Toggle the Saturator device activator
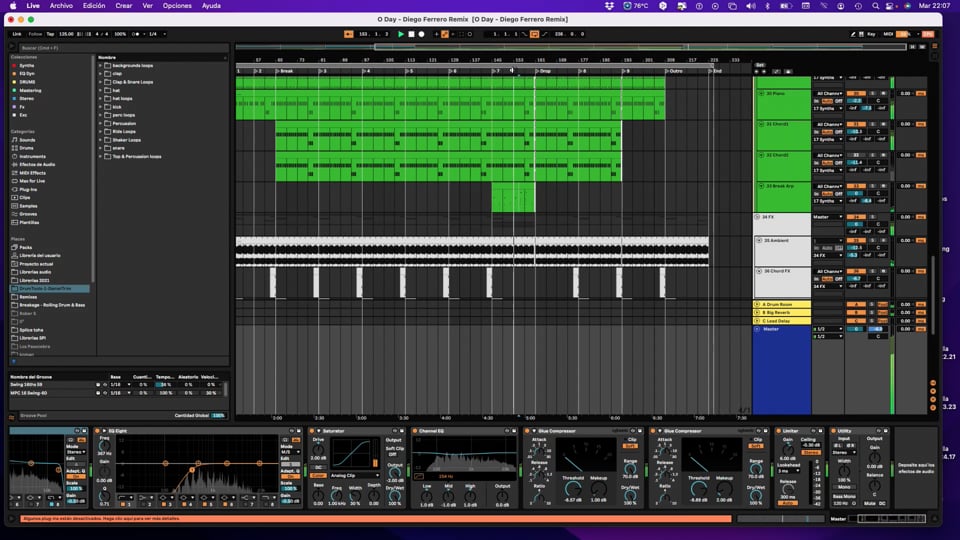The width and height of the screenshot is (960, 540). point(312,431)
